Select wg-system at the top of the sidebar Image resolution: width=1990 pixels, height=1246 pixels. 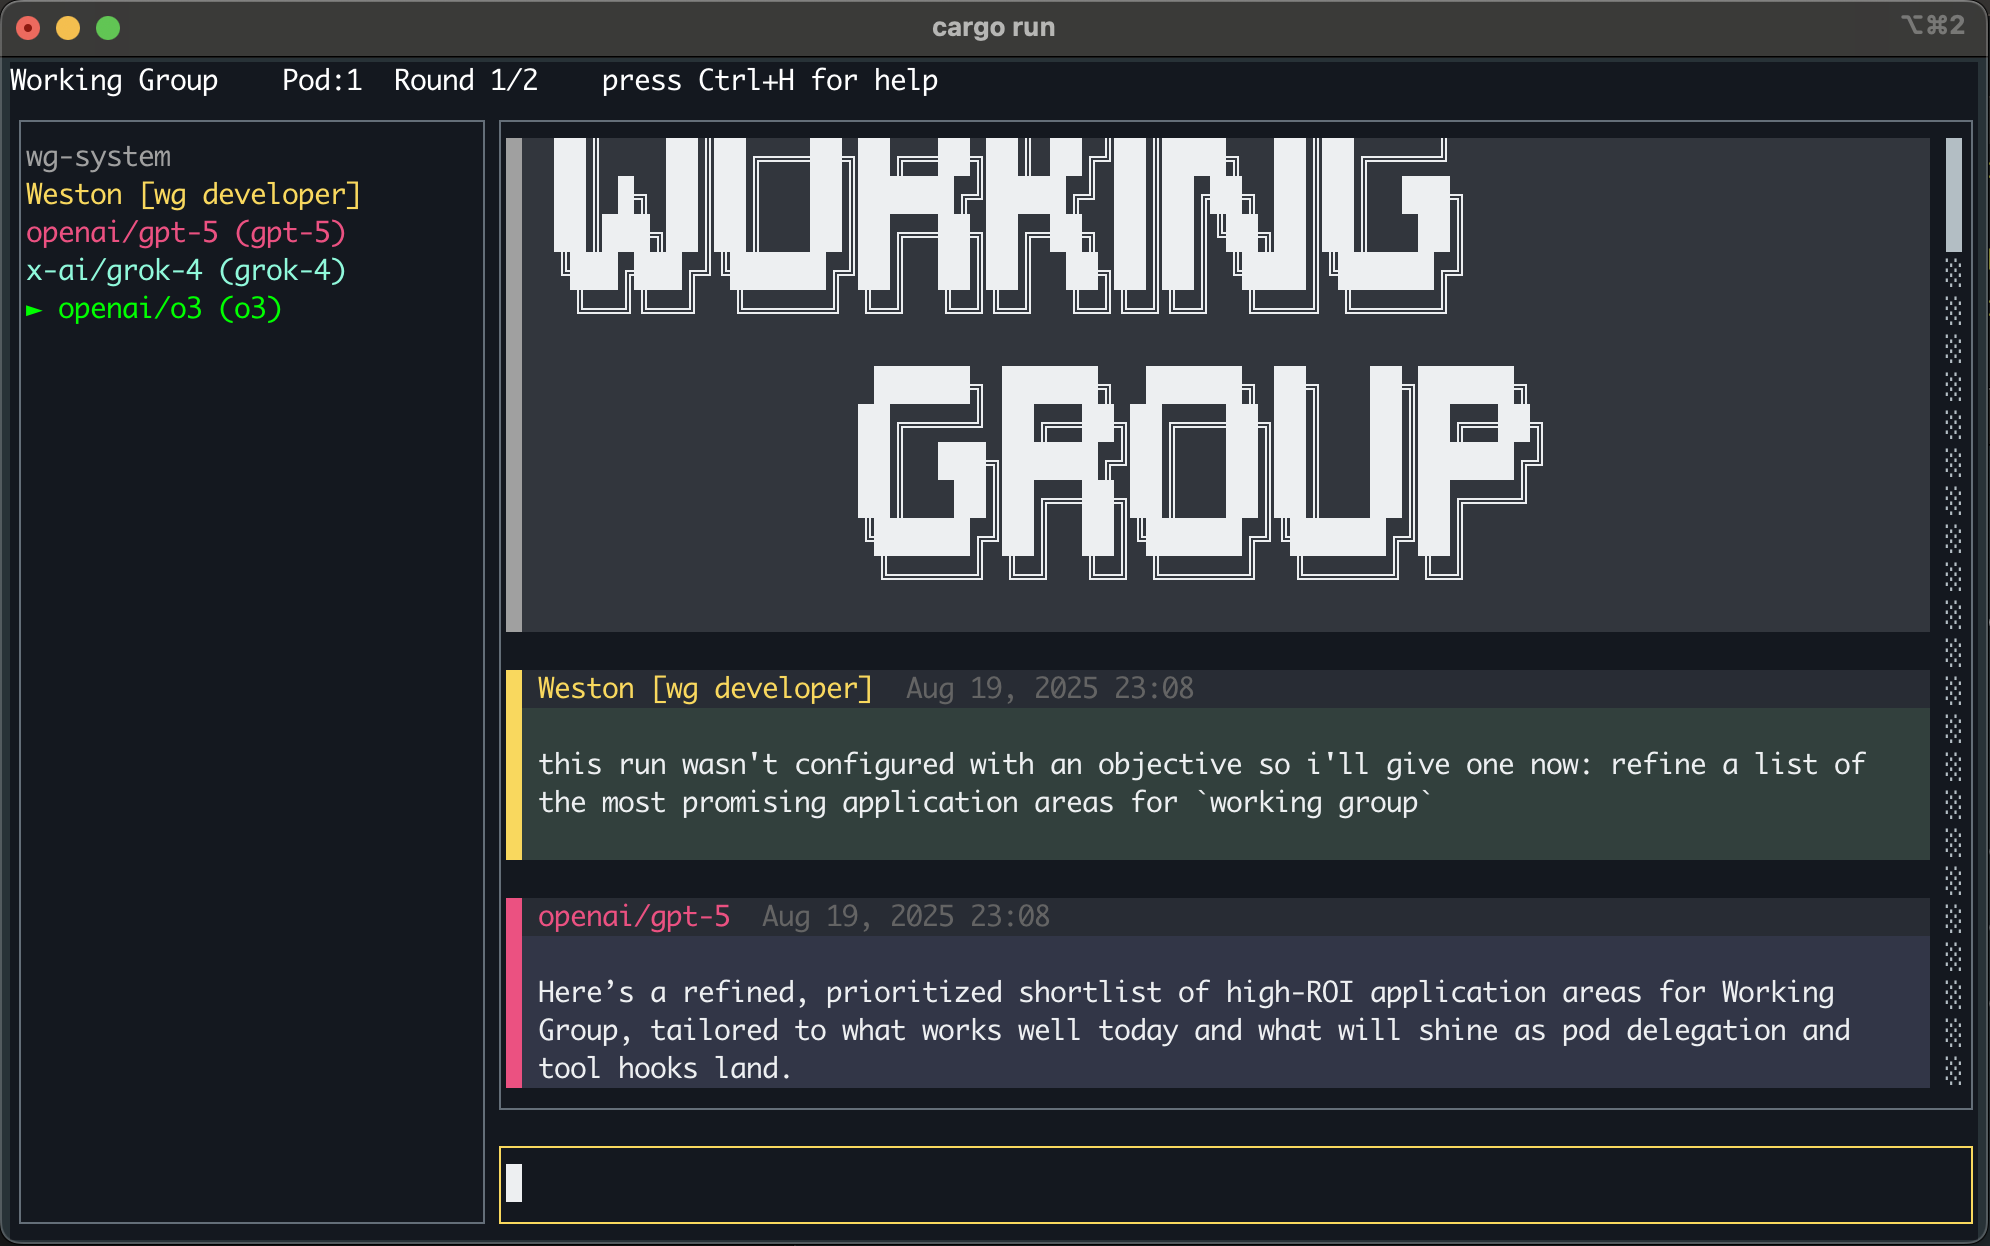pyautogui.click(x=99, y=156)
